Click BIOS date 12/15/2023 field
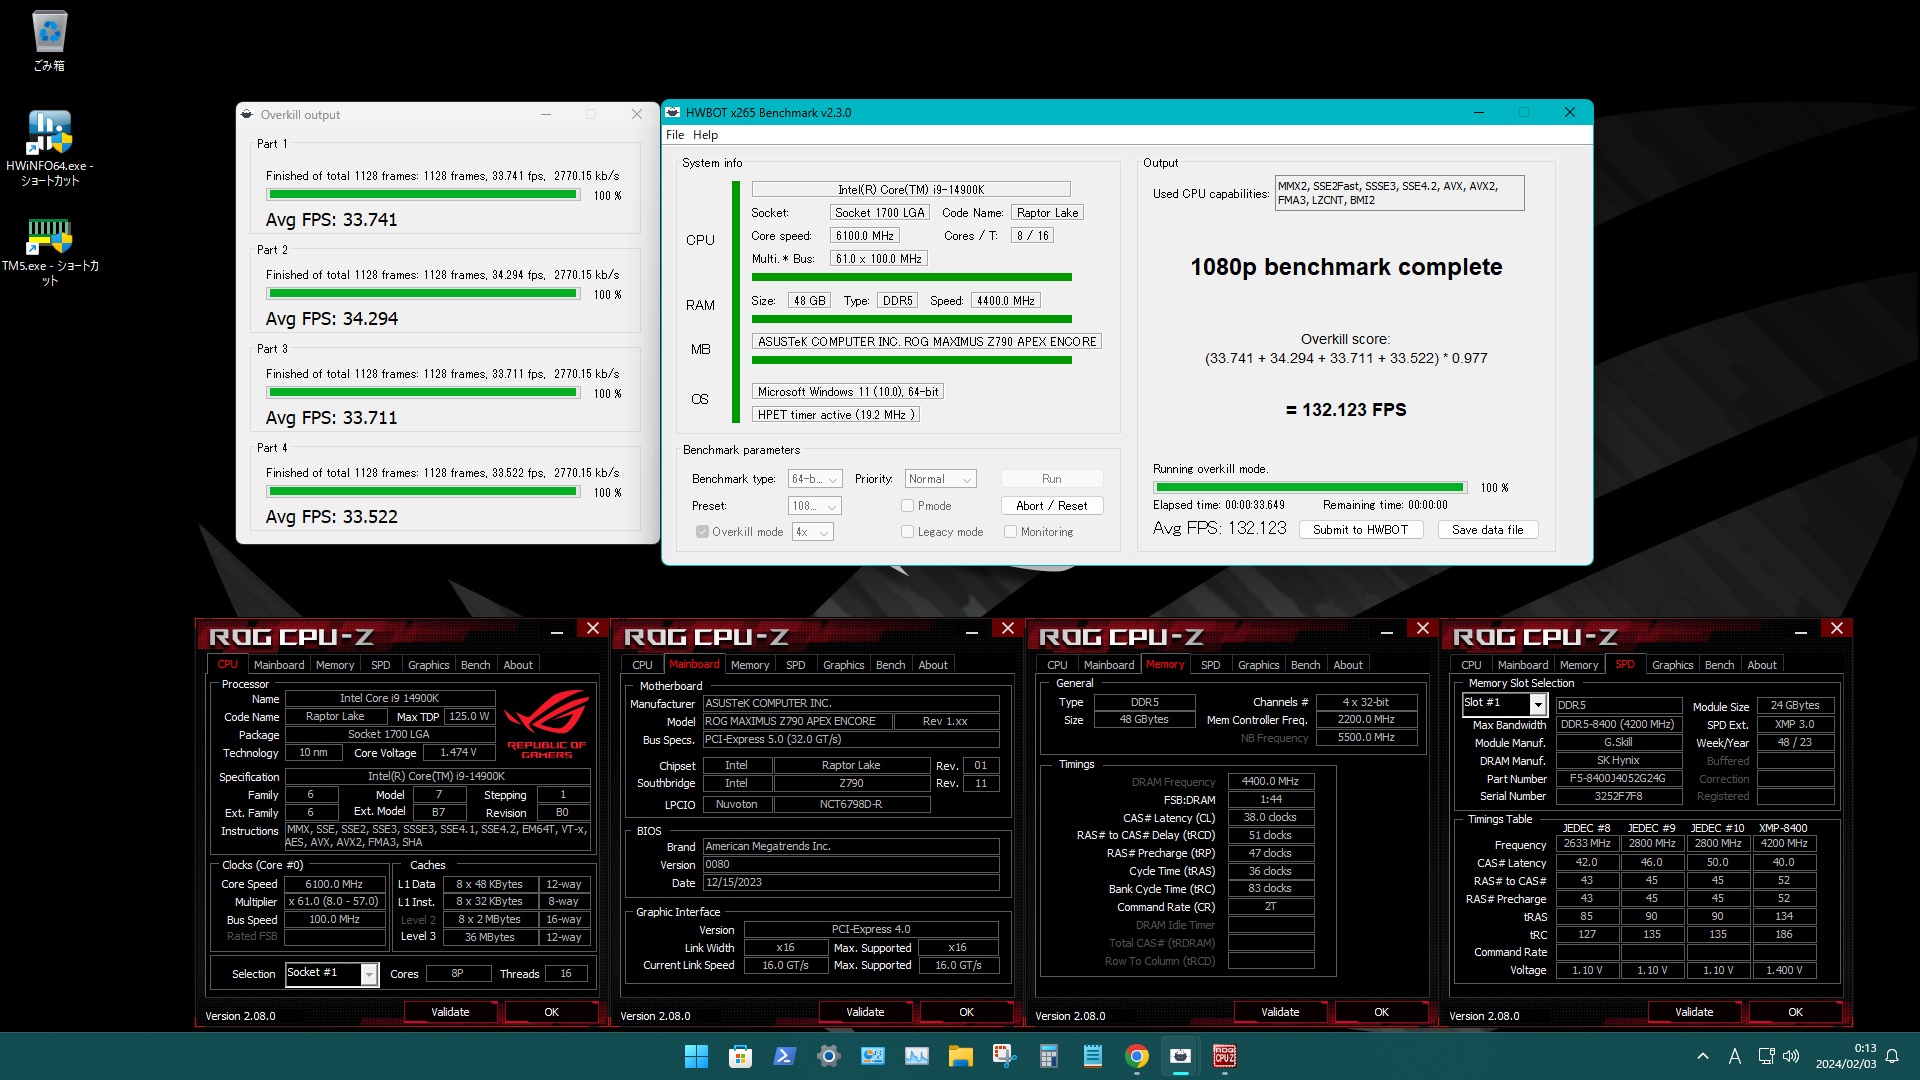The height and width of the screenshot is (1080, 1920). (x=851, y=883)
